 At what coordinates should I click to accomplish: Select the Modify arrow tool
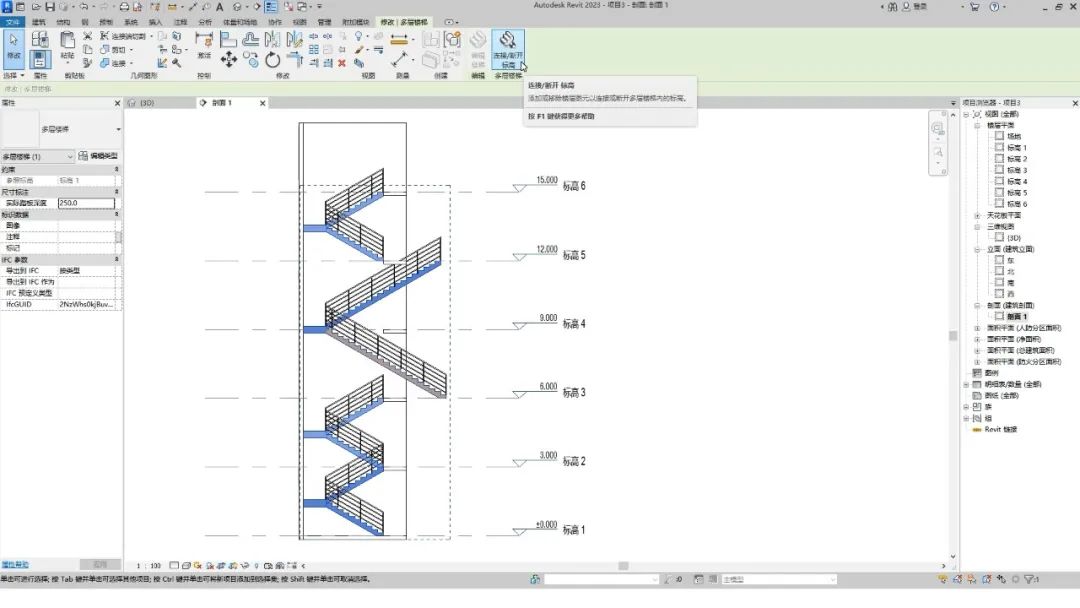tap(14, 46)
